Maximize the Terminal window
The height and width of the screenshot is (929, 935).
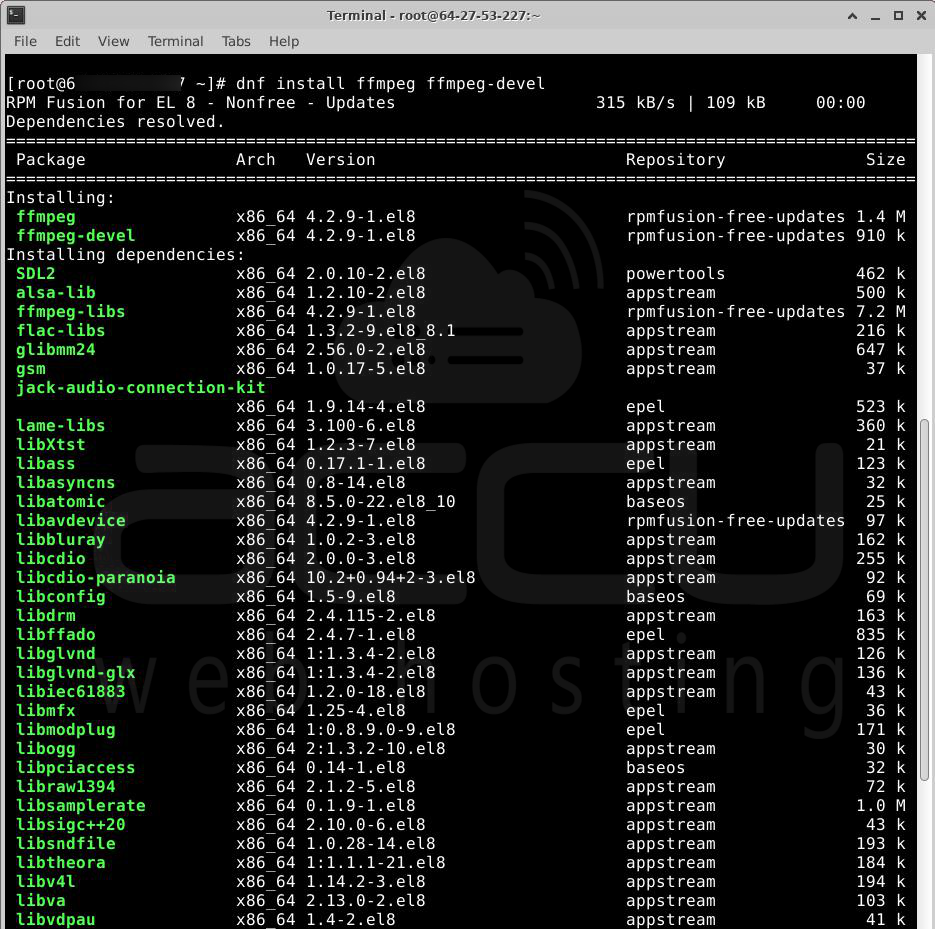click(898, 16)
